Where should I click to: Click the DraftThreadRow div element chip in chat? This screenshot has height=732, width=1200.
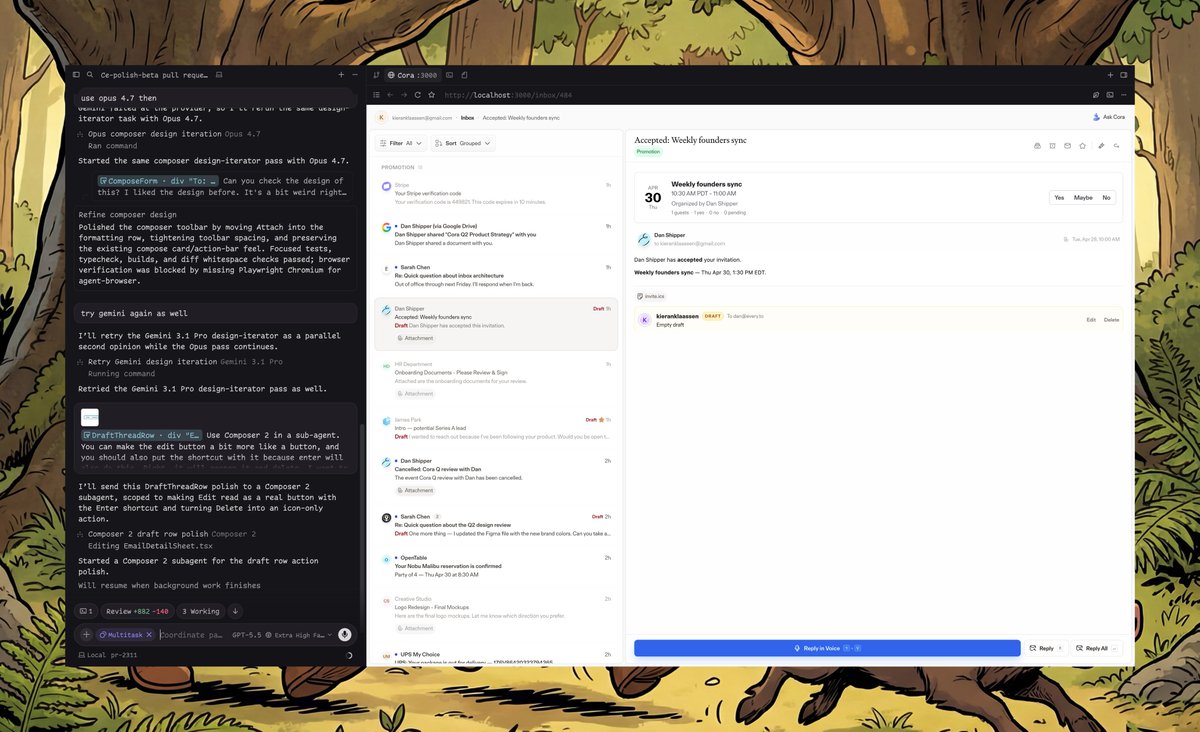coord(142,435)
